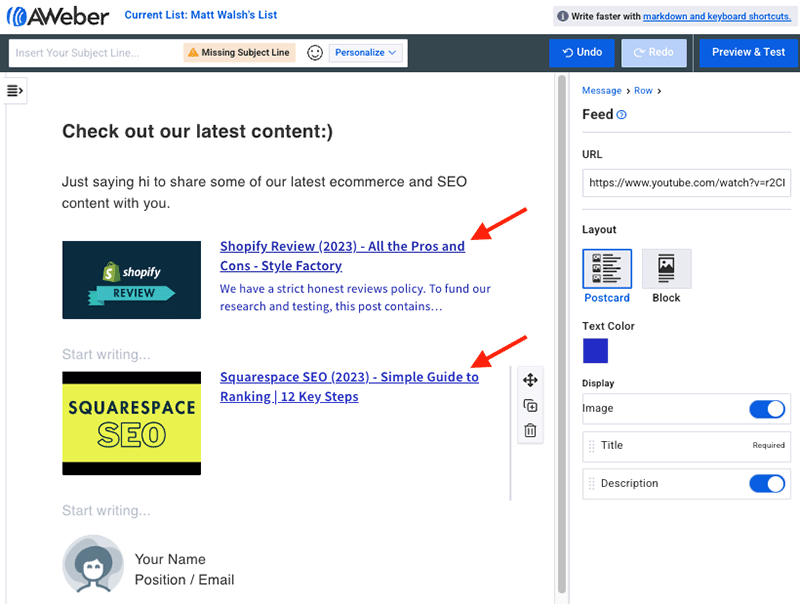Screen dimensions: 800x604
Task: Click the AWeber logo
Action: (x=58, y=16)
